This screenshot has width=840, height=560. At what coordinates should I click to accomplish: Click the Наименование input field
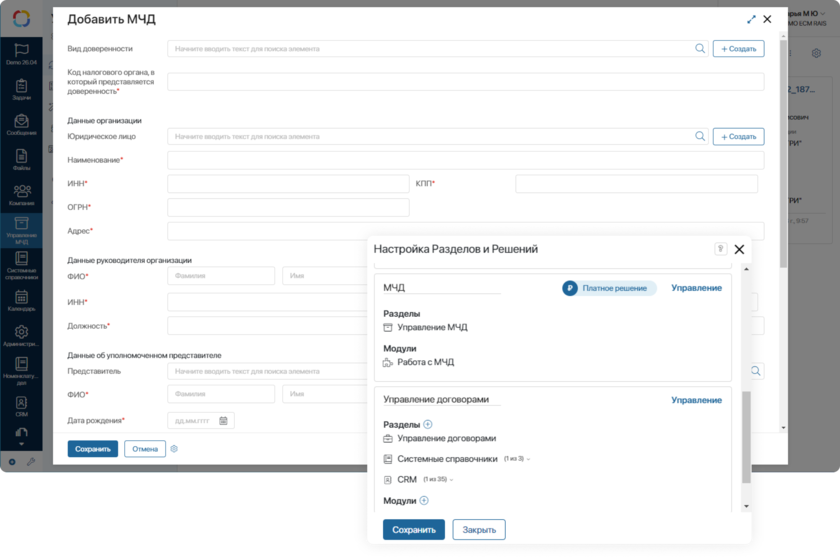coord(465,160)
